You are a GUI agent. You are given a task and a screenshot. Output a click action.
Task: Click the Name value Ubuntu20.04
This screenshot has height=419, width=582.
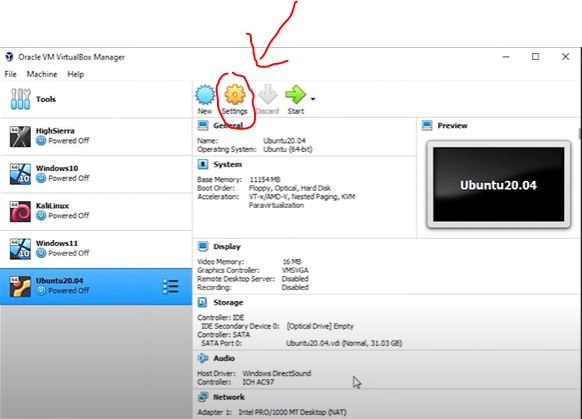(284, 141)
